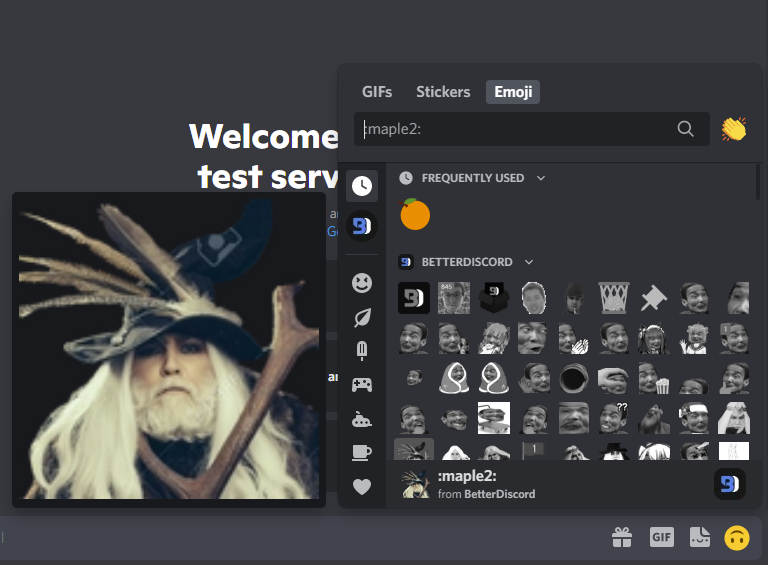Jump to the People emoji category

pos(362,283)
